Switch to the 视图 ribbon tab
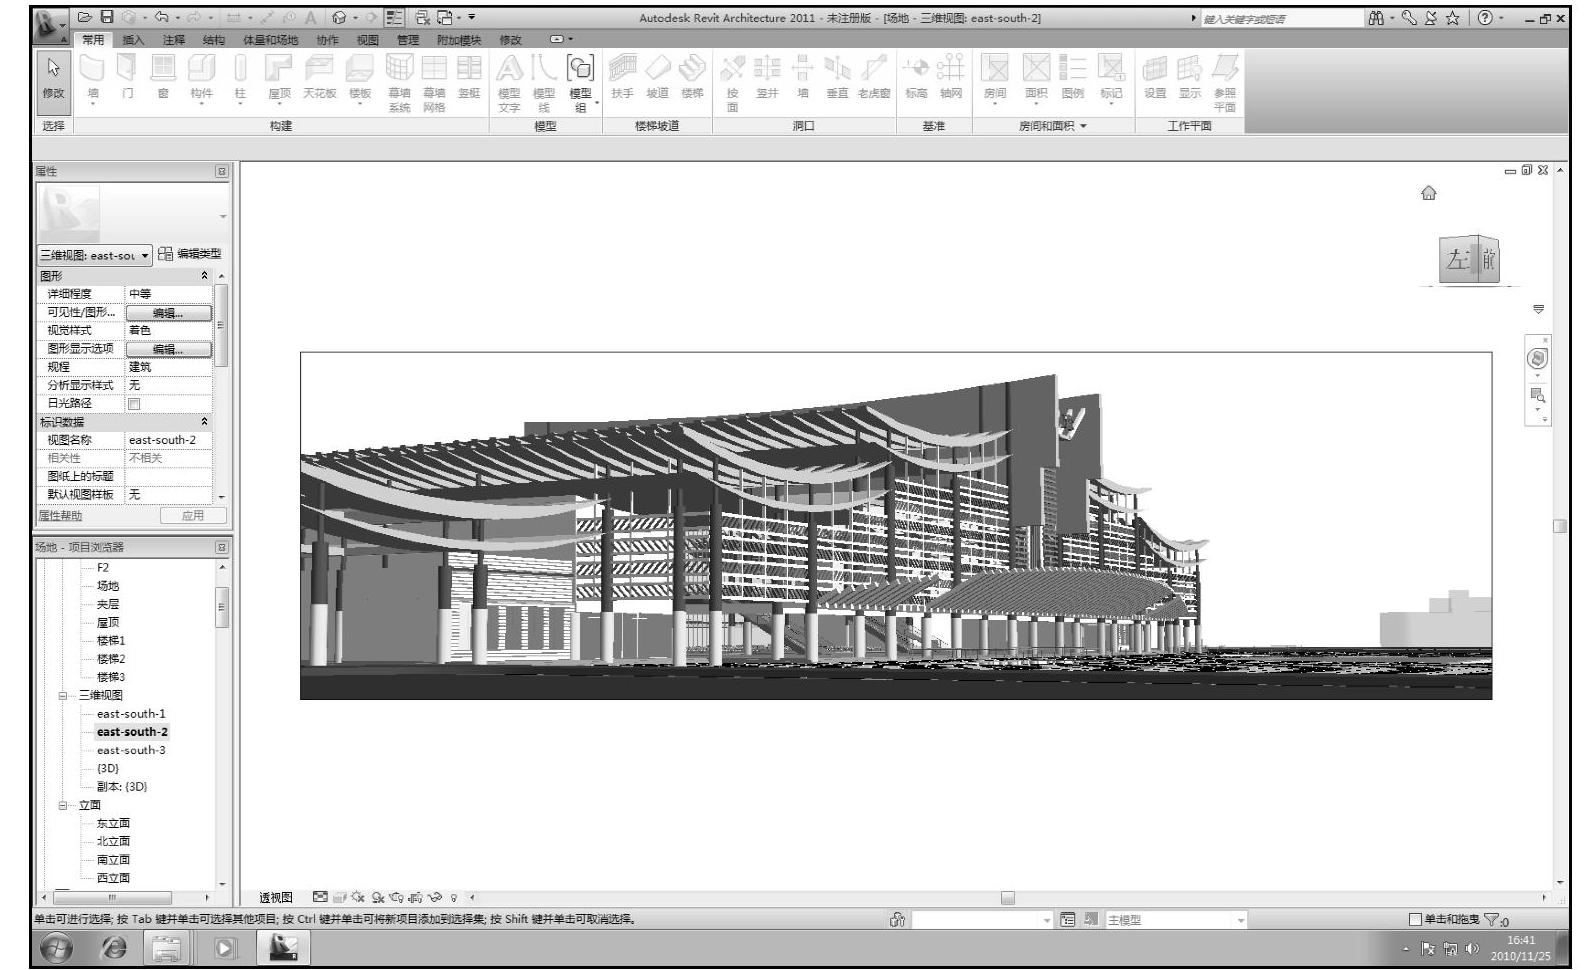The height and width of the screenshot is (970, 1586). [x=368, y=41]
